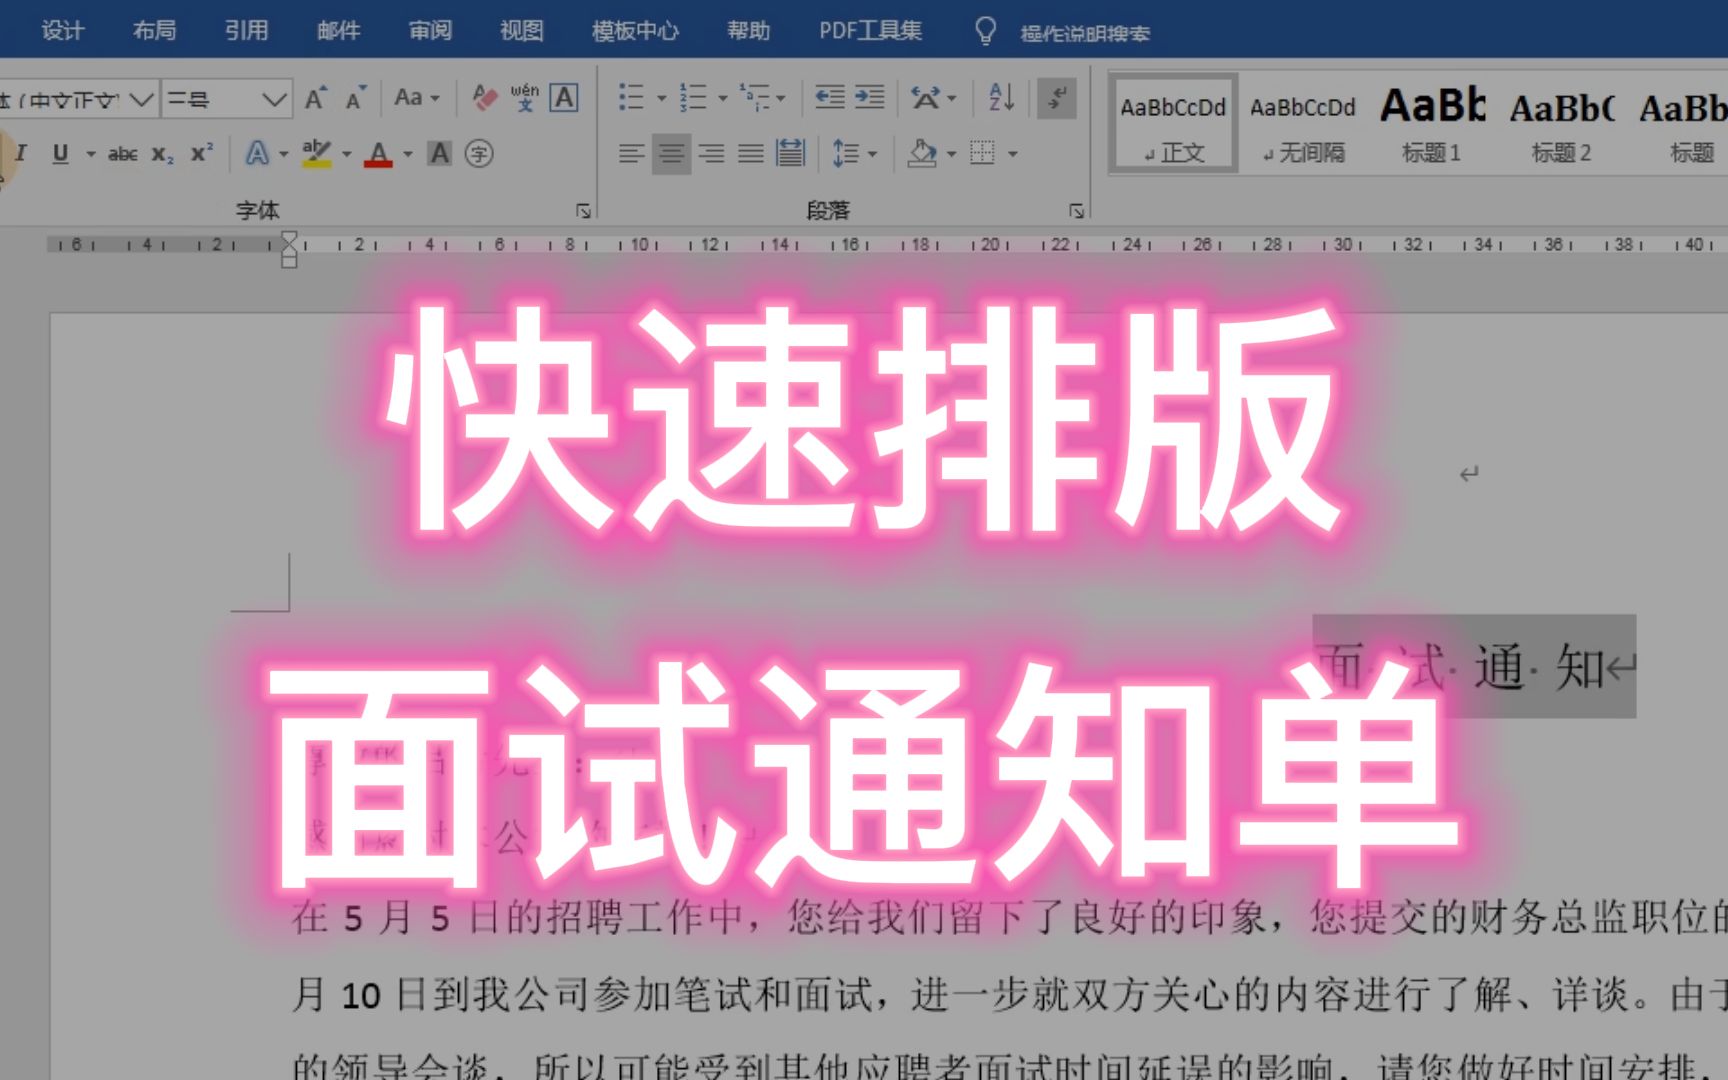Toggle strikethrough abc formatting
Viewport: 1728px width, 1080px height.
122,154
